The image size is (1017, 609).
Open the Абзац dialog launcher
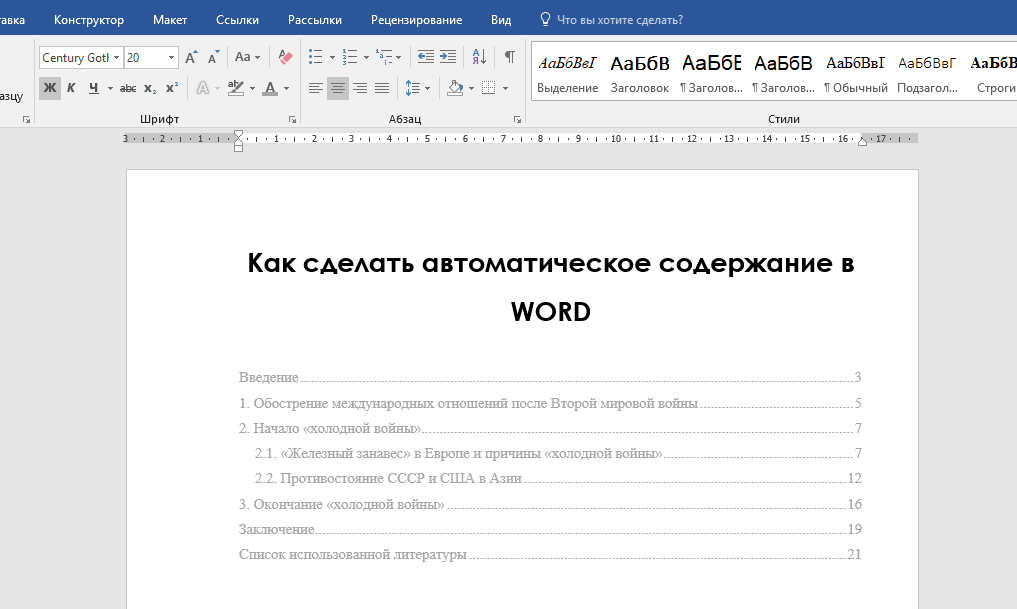[517, 119]
